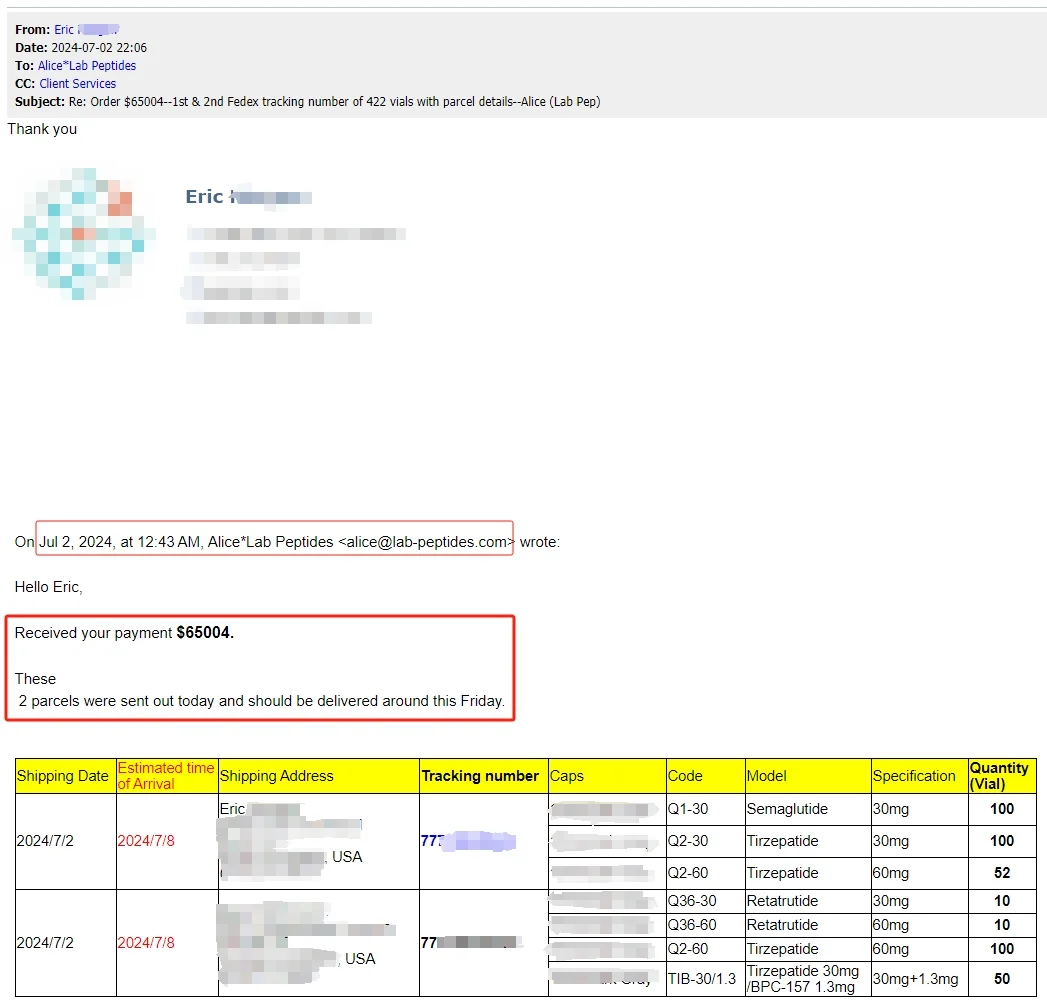Click the Estimated time of Arrival header

(166, 776)
